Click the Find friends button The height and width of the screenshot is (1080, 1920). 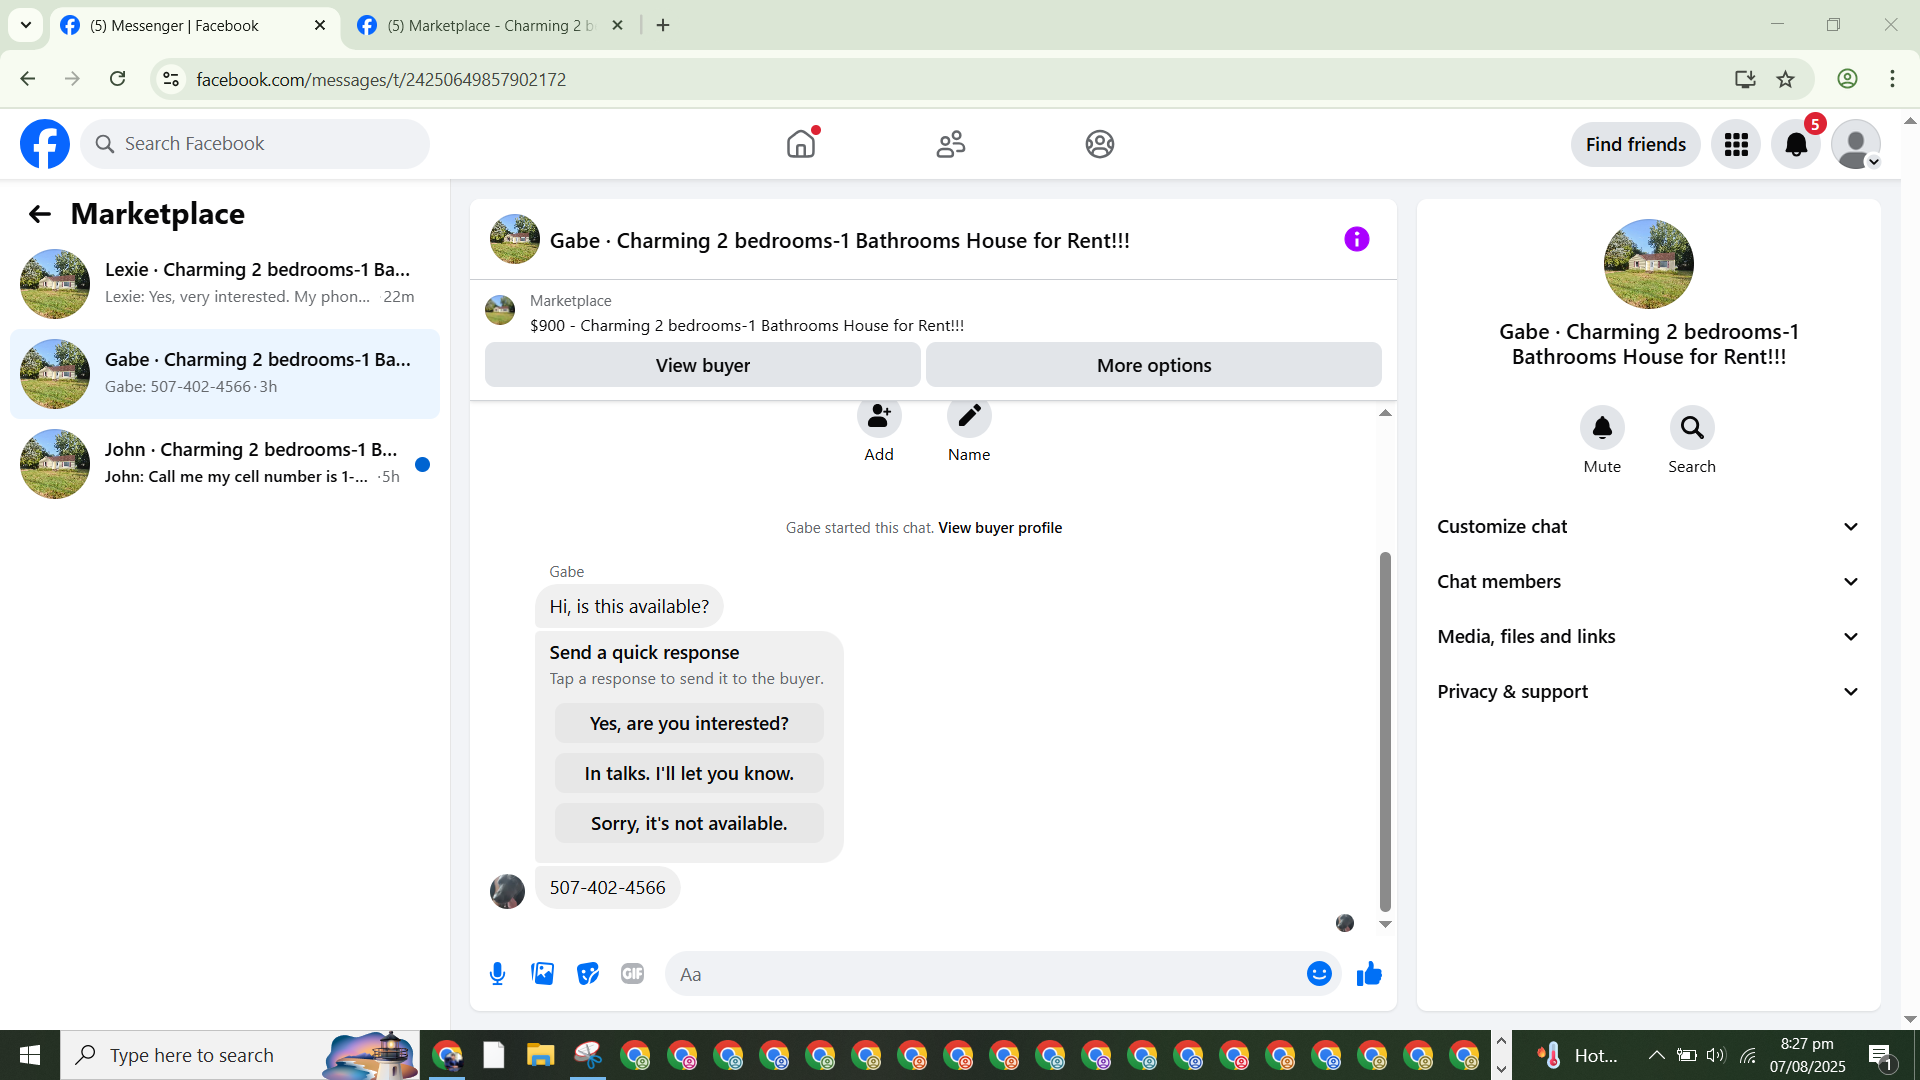[x=1636, y=145]
